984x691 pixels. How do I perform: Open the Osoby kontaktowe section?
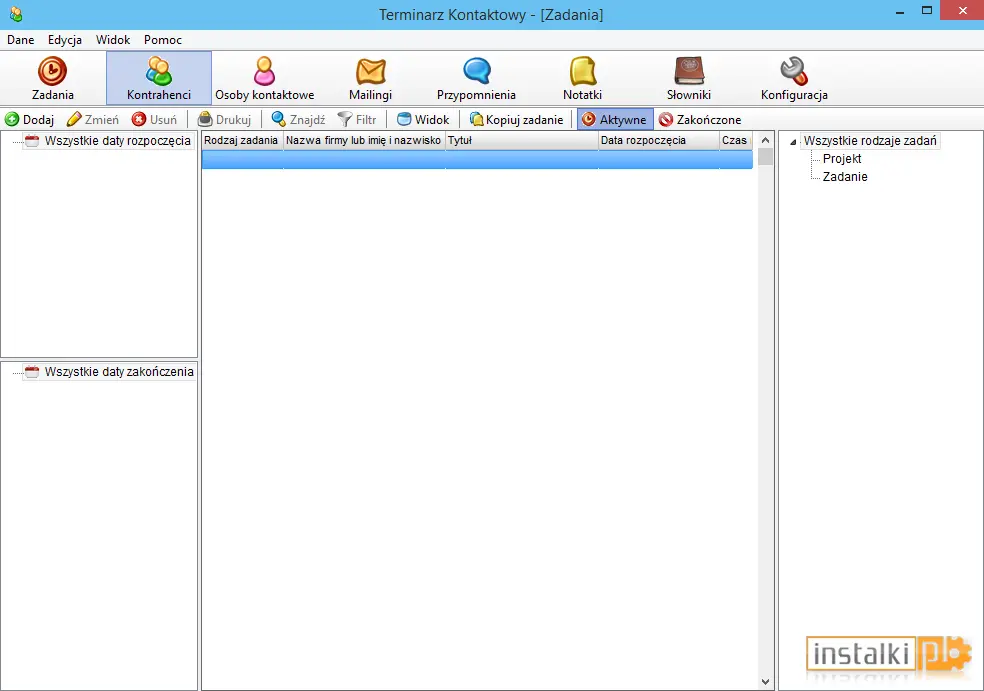(x=264, y=78)
